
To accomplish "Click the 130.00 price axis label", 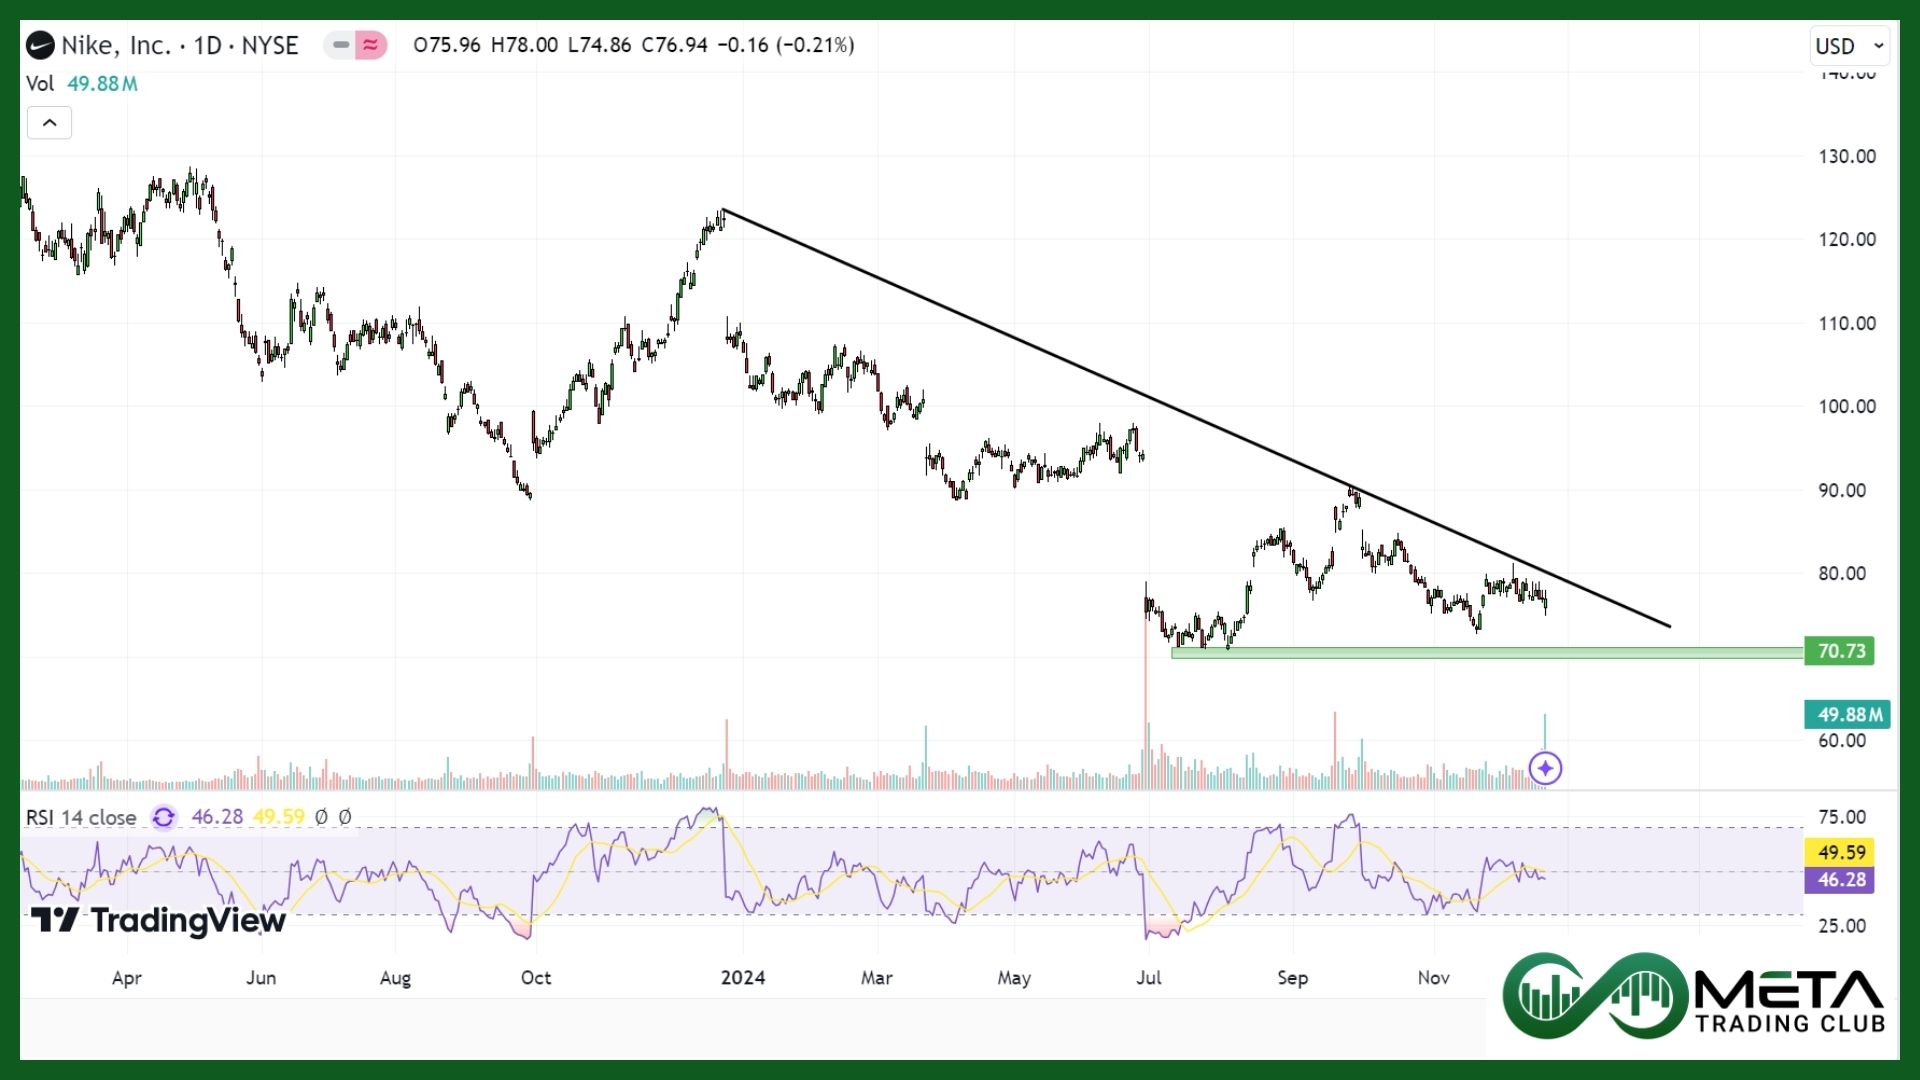I will 1847,156.
